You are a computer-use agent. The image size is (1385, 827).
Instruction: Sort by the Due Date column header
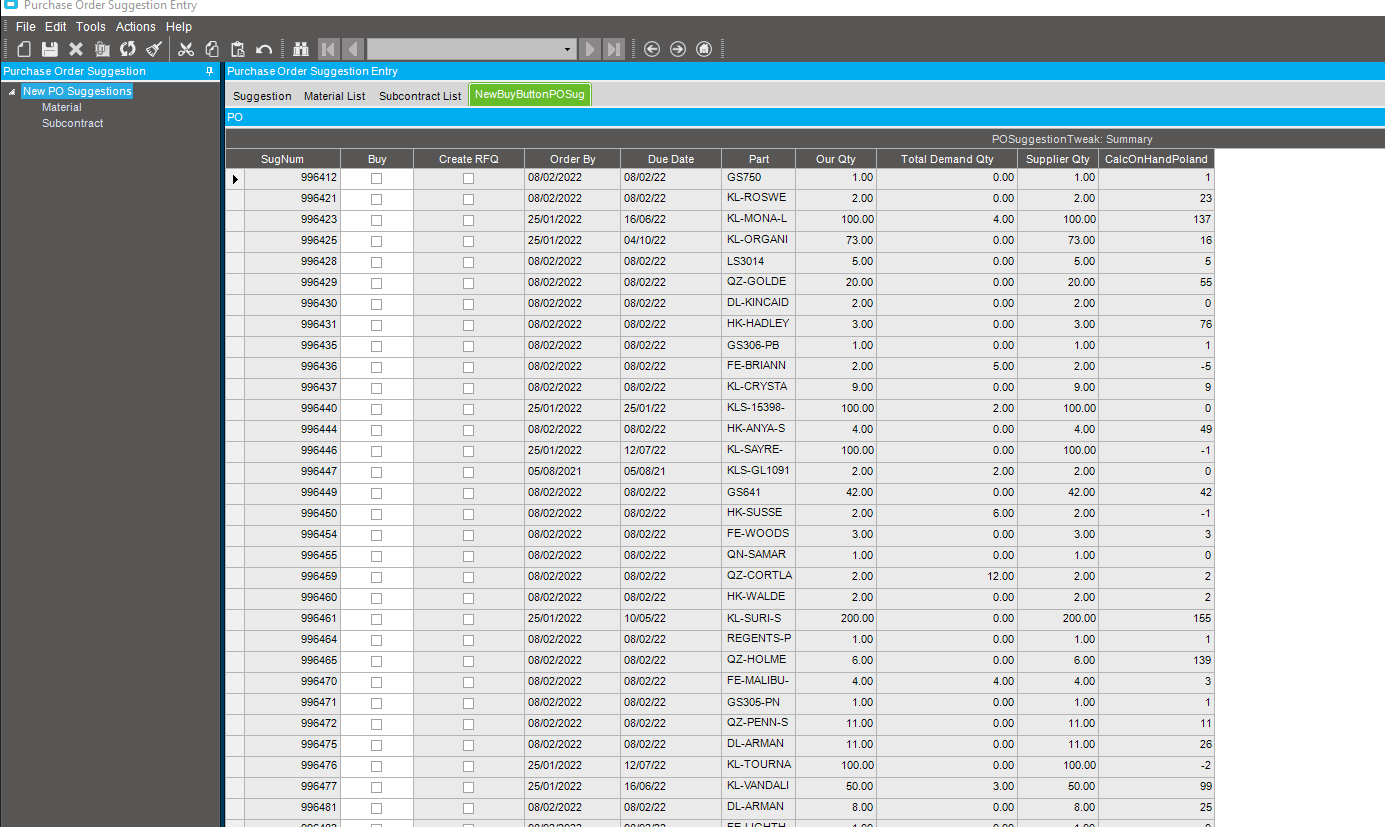pos(671,159)
